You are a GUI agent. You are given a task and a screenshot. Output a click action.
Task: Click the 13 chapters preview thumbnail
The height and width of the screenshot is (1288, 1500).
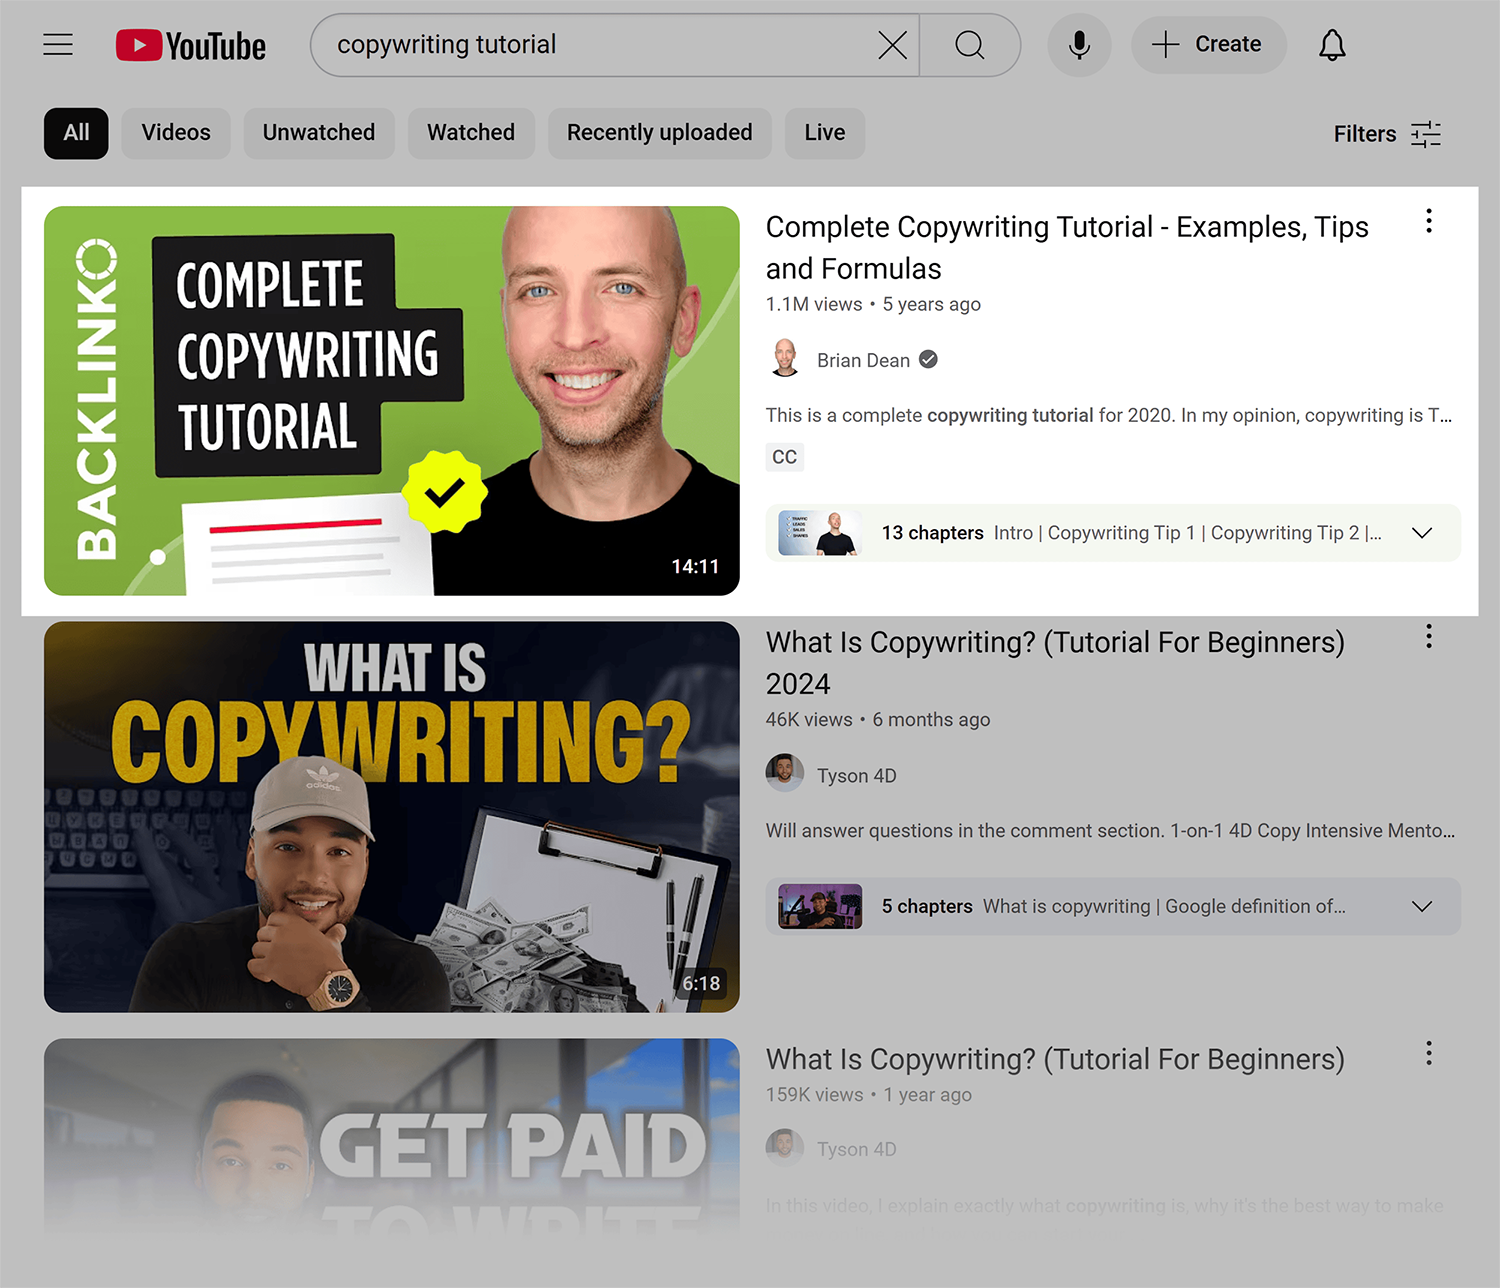(x=820, y=533)
